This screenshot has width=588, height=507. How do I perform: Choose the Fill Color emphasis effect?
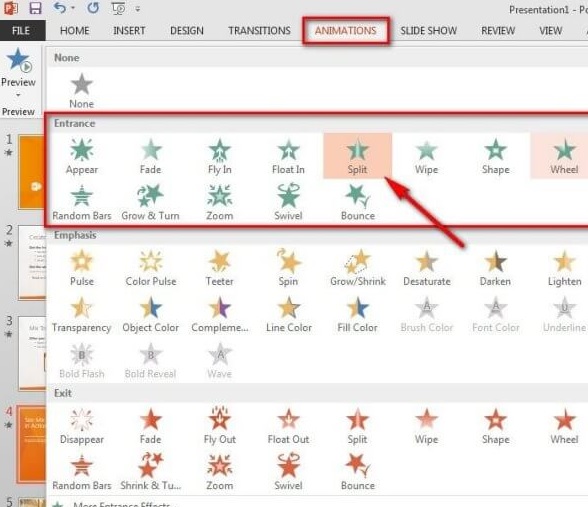click(x=357, y=314)
